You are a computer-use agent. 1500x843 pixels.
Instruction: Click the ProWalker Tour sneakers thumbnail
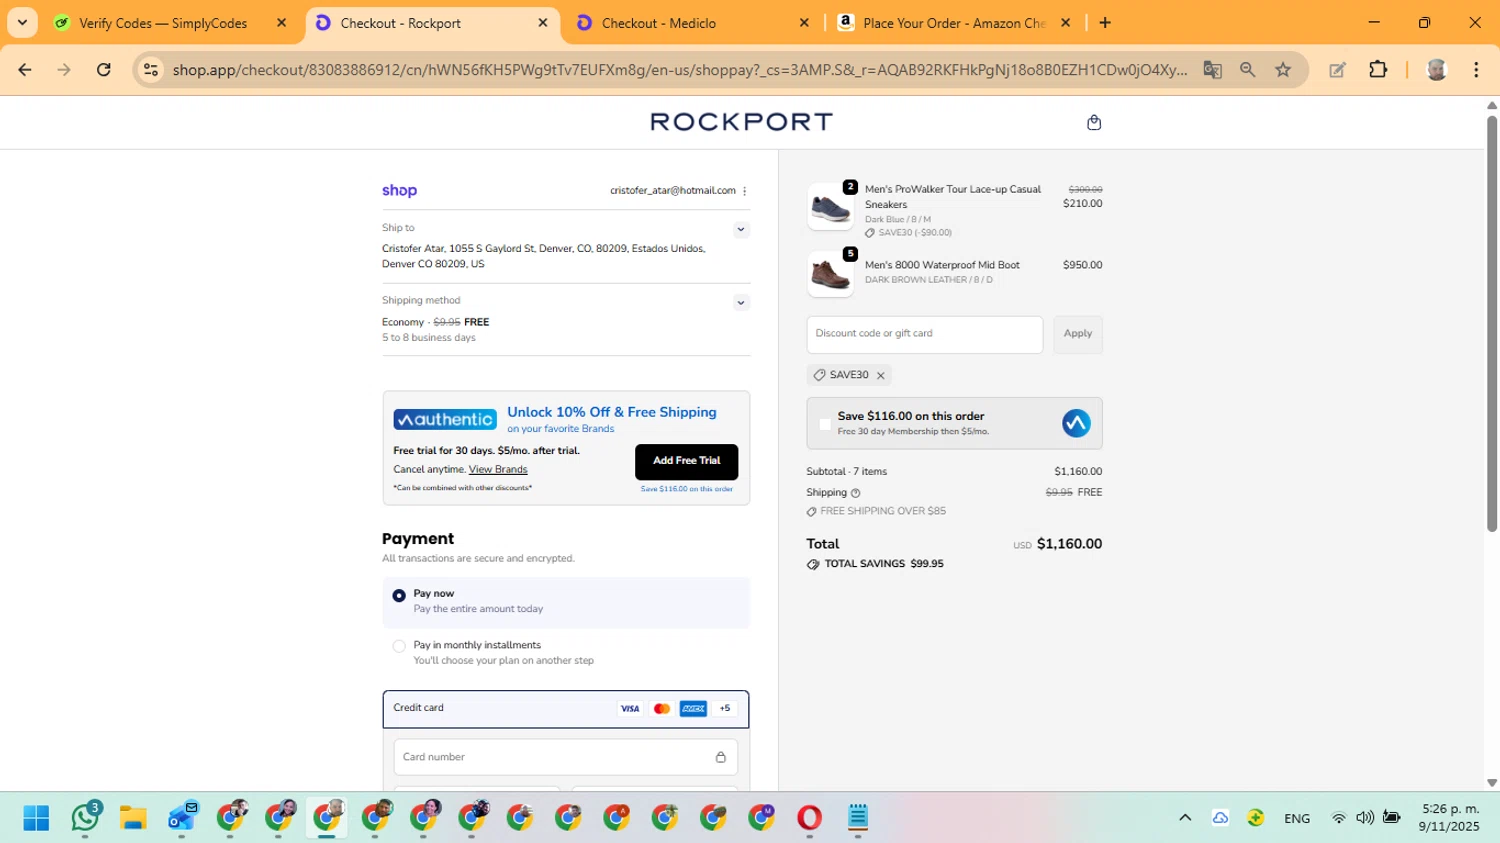(830, 207)
